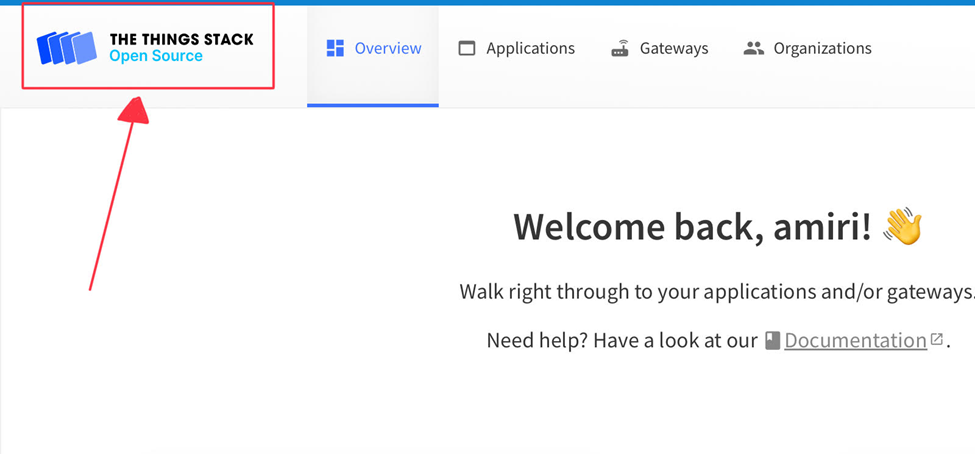
Task: Click the Documentation book icon
Action: [x=772, y=340]
